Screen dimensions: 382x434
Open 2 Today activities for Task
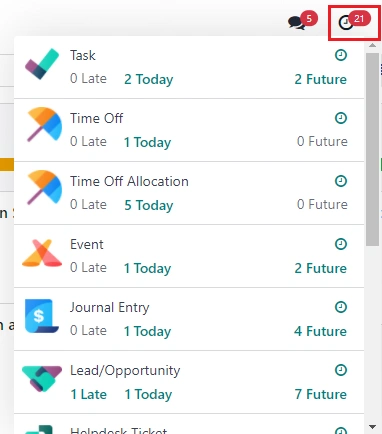[149, 79]
